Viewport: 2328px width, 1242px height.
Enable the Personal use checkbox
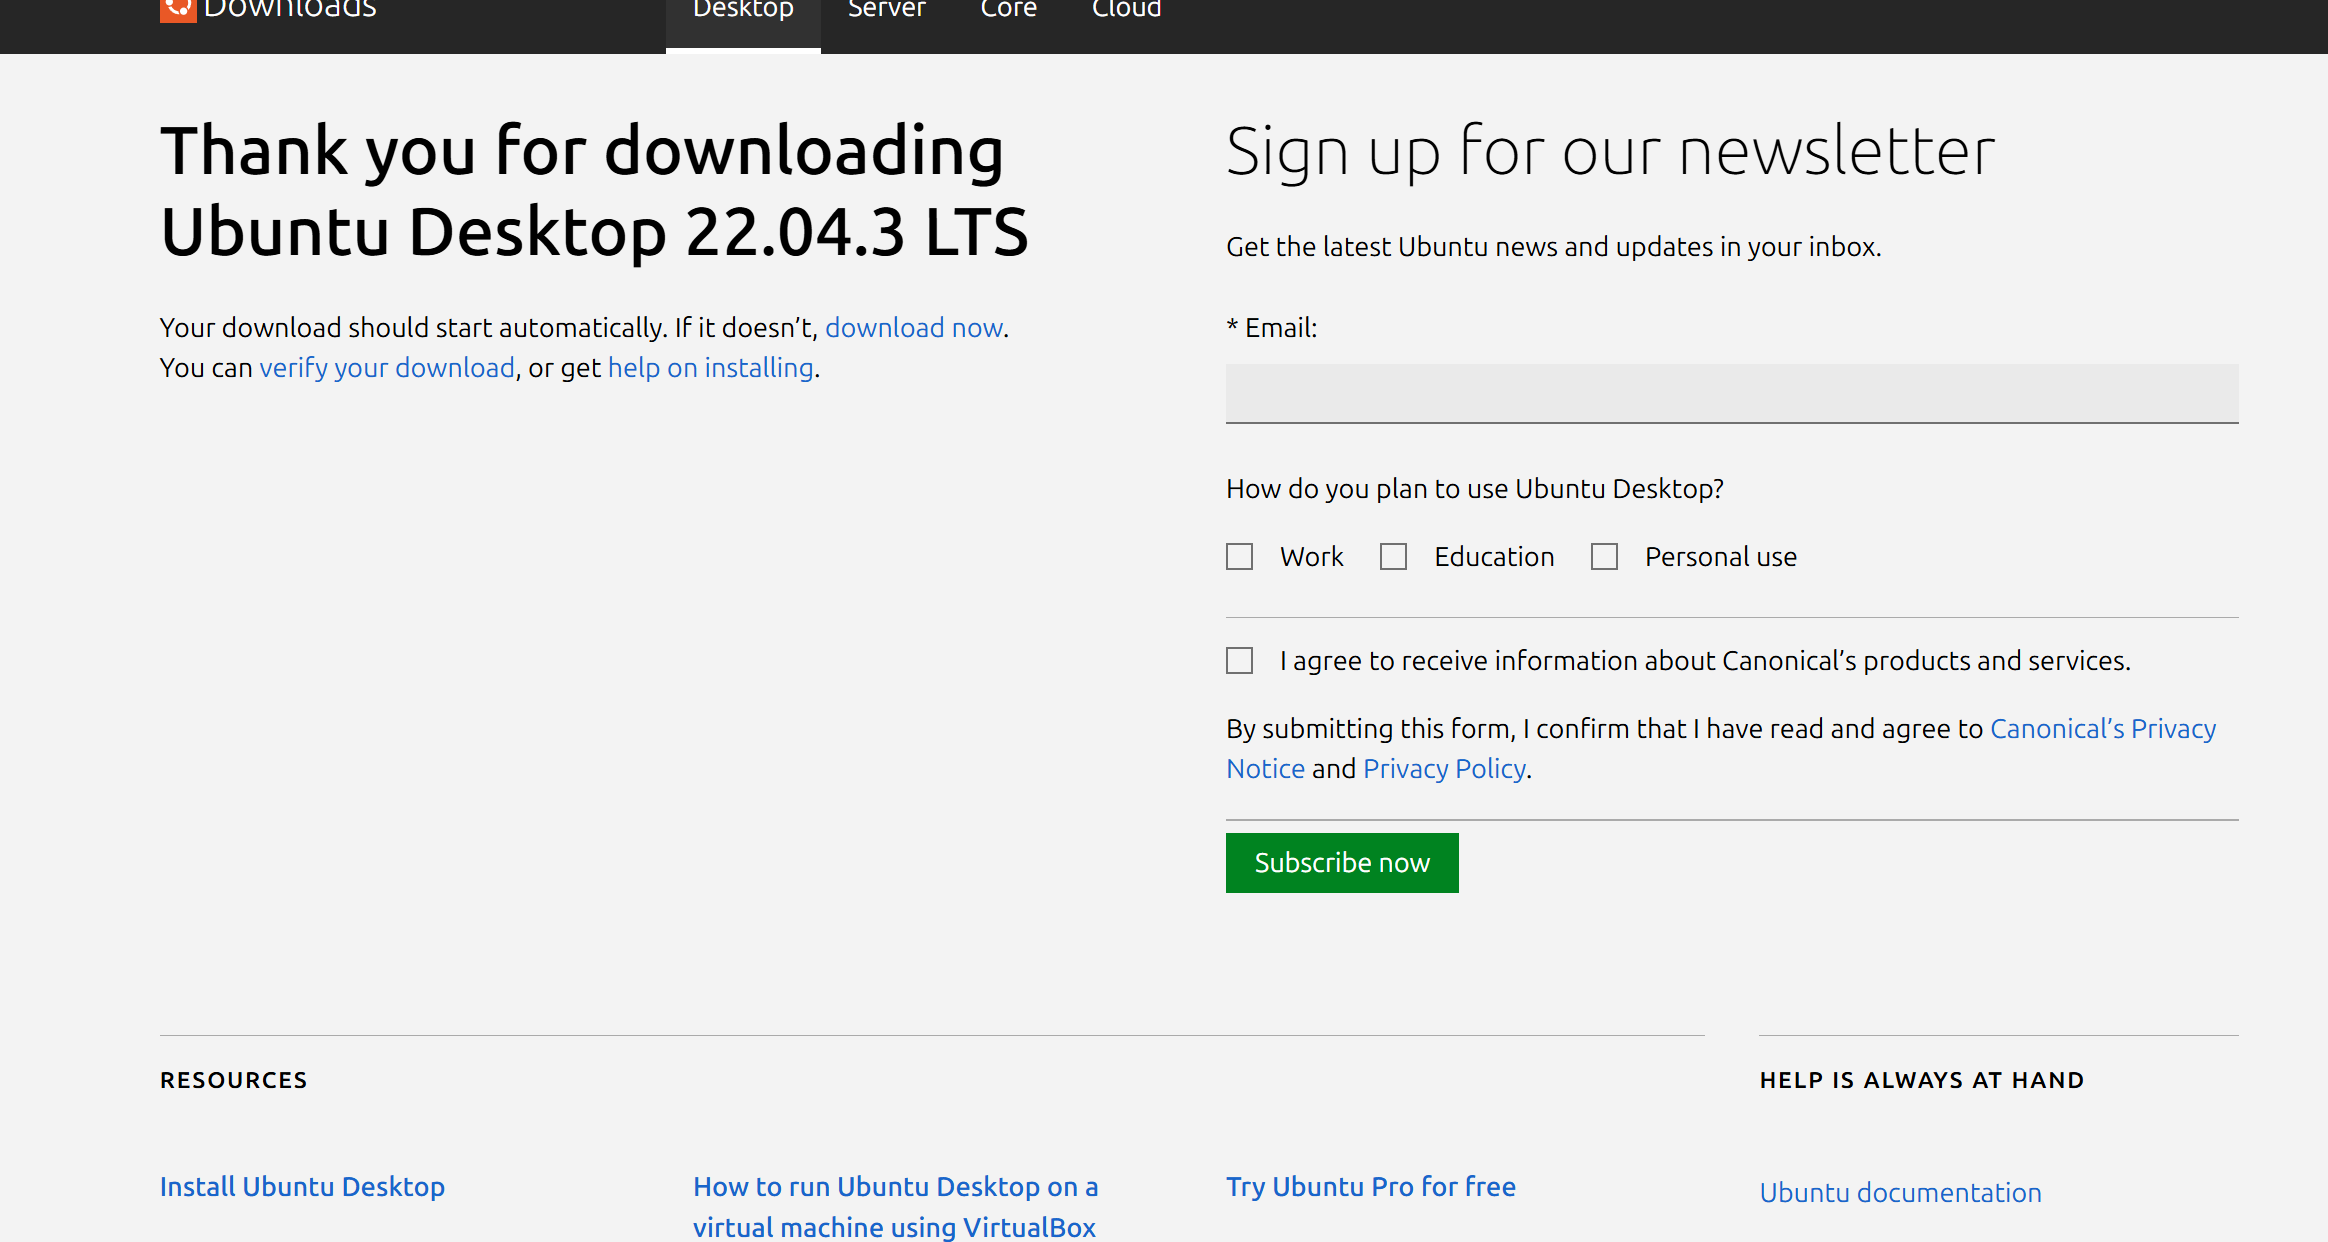(x=1604, y=557)
